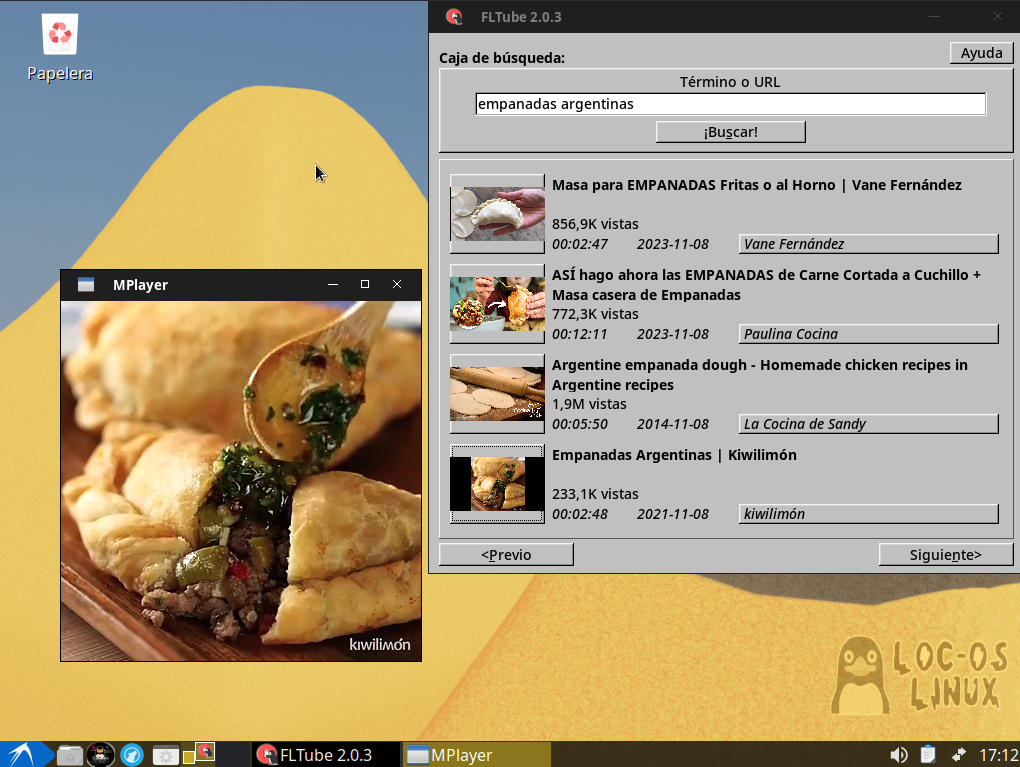Click the Ayuda help button
The height and width of the screenshot is (767, 1020).
coord(981,53)
